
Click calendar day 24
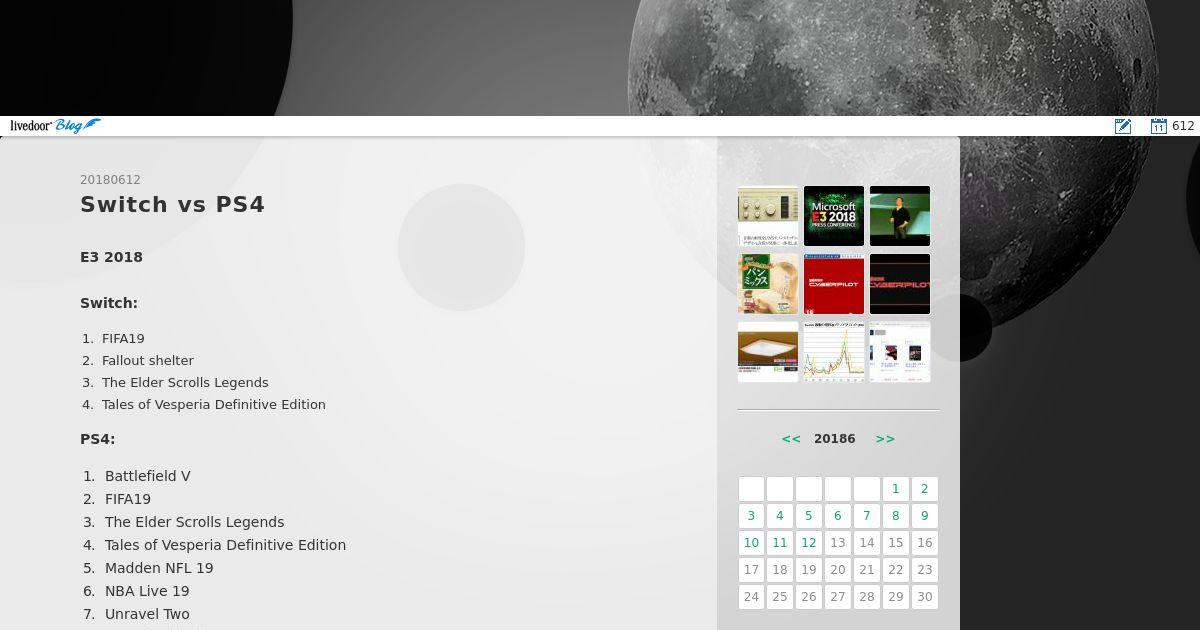pyautogui.click(x=751, y=597)
